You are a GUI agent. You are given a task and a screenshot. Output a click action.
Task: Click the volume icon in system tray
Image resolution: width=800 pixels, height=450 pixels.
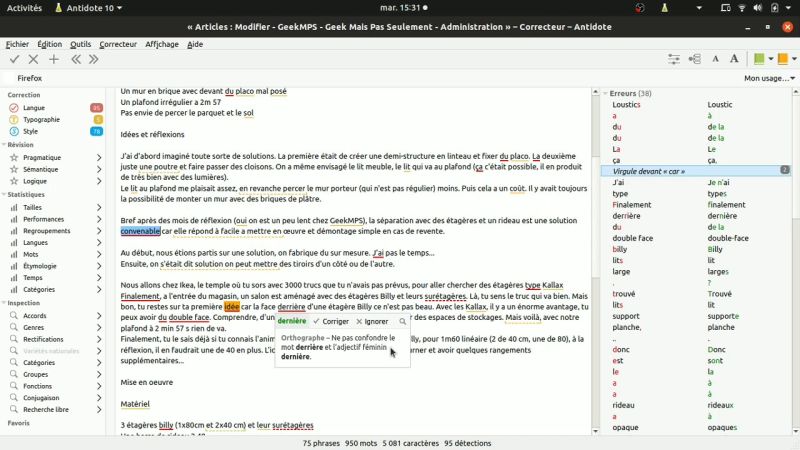pos(758,8)
